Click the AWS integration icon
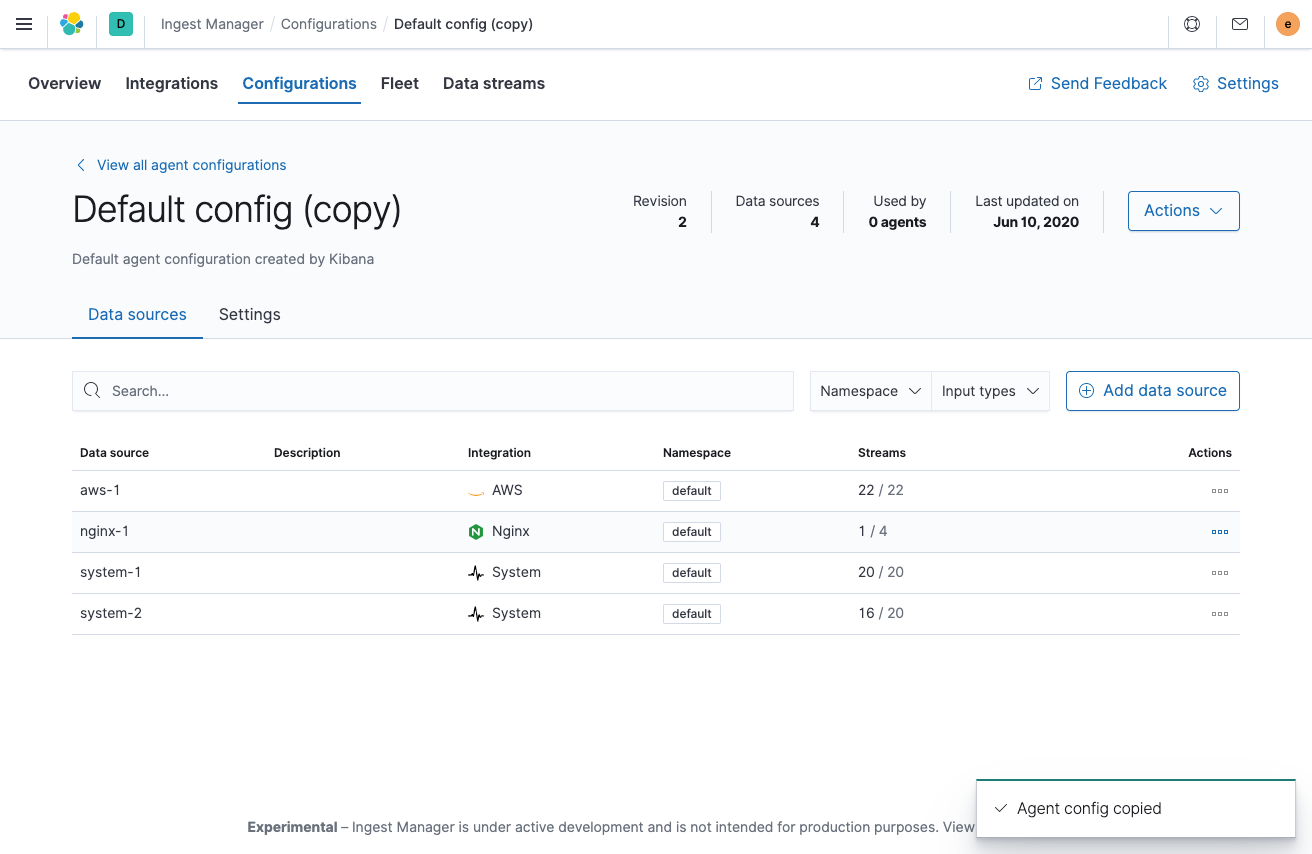Image resolution: width=1312 pixels, height=854 pixels. pos(476,491)
